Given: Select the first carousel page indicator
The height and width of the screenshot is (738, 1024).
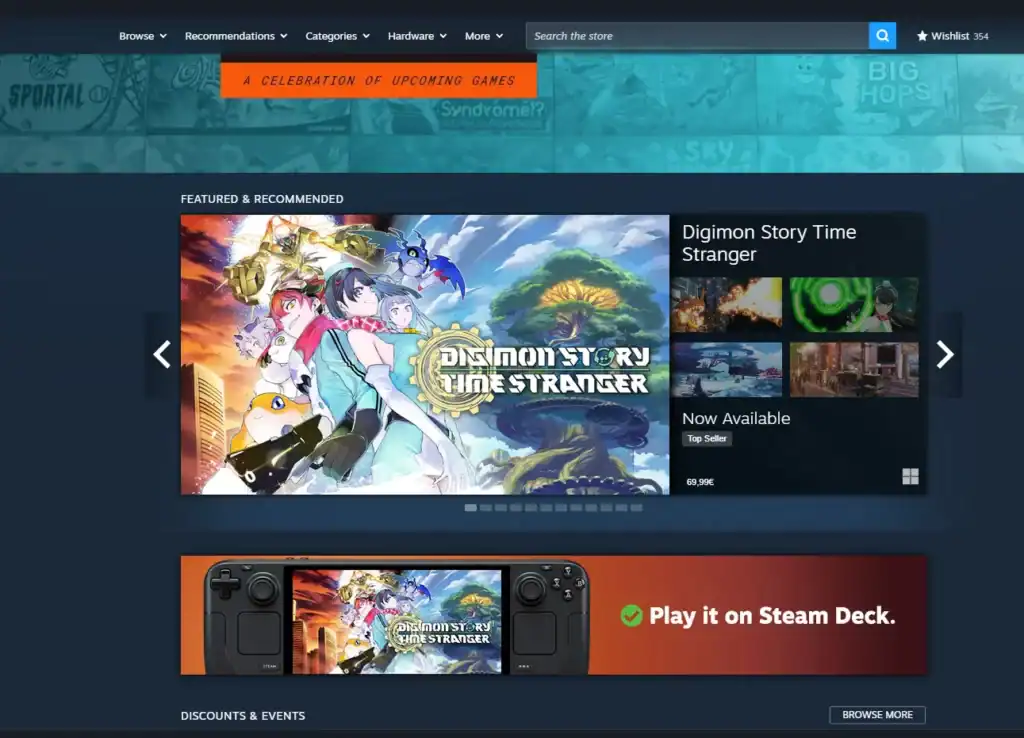Looking at the screenshot, I should (470, 508).
